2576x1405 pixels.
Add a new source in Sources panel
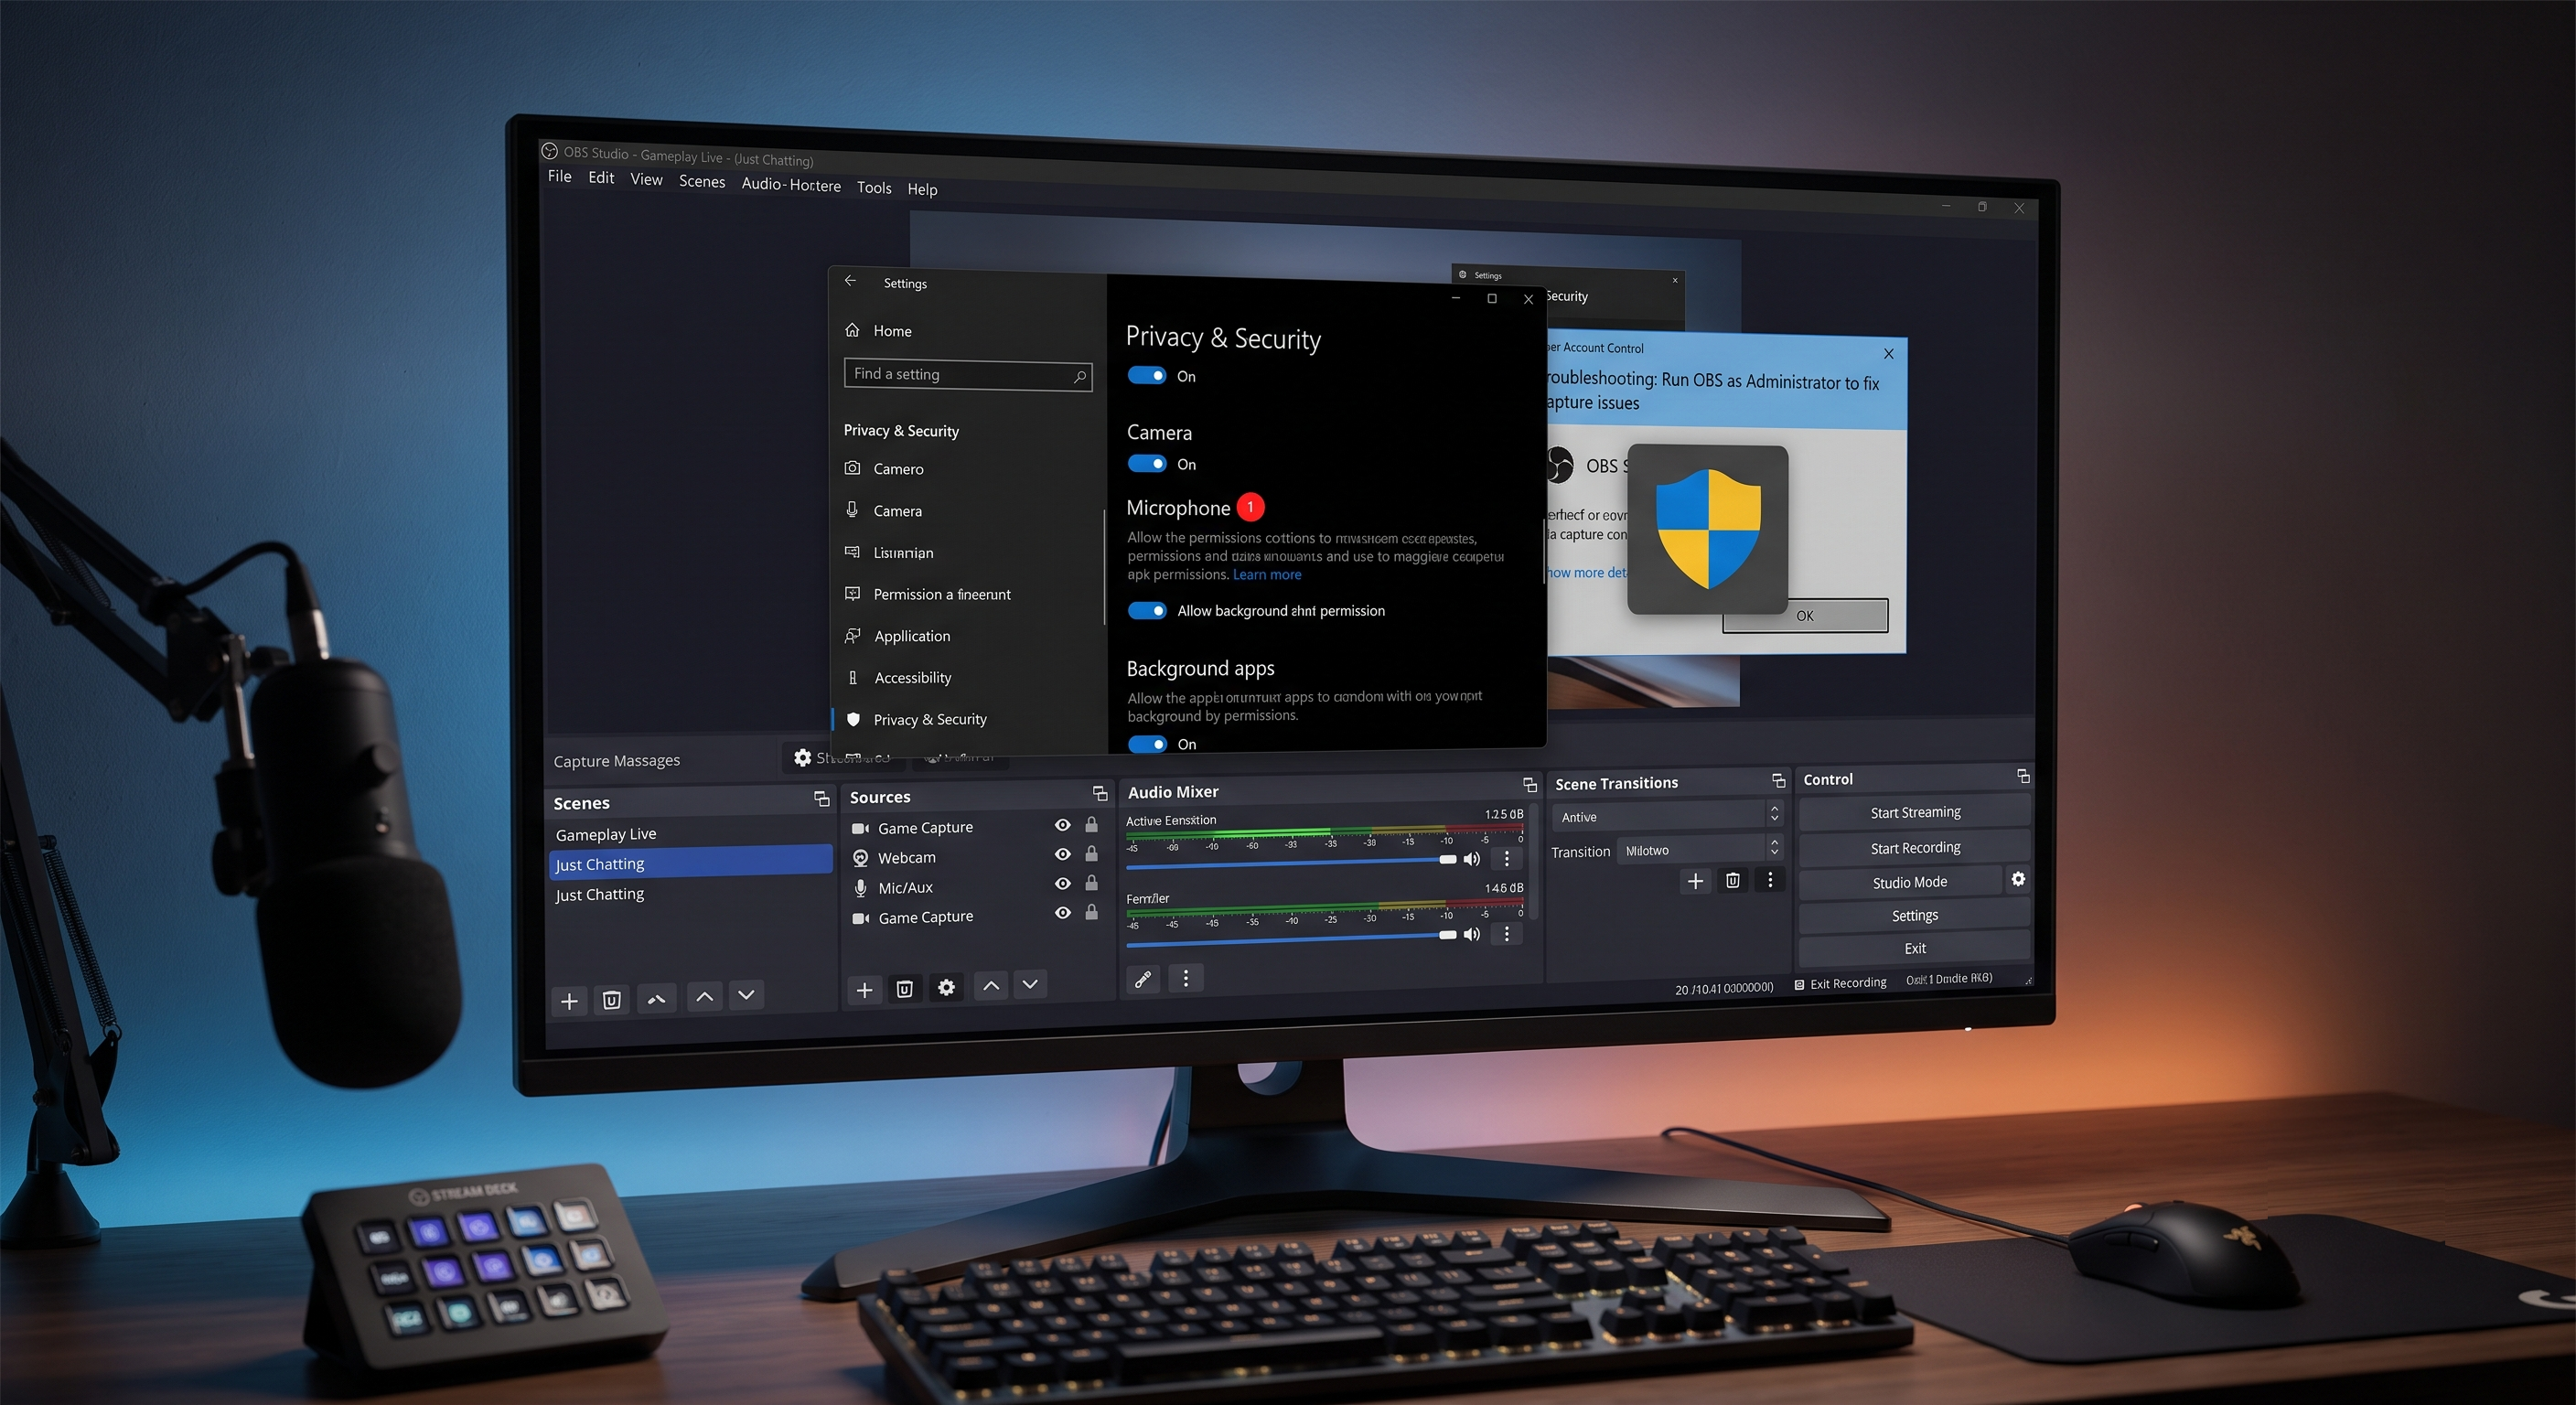(x=865, y=990)
